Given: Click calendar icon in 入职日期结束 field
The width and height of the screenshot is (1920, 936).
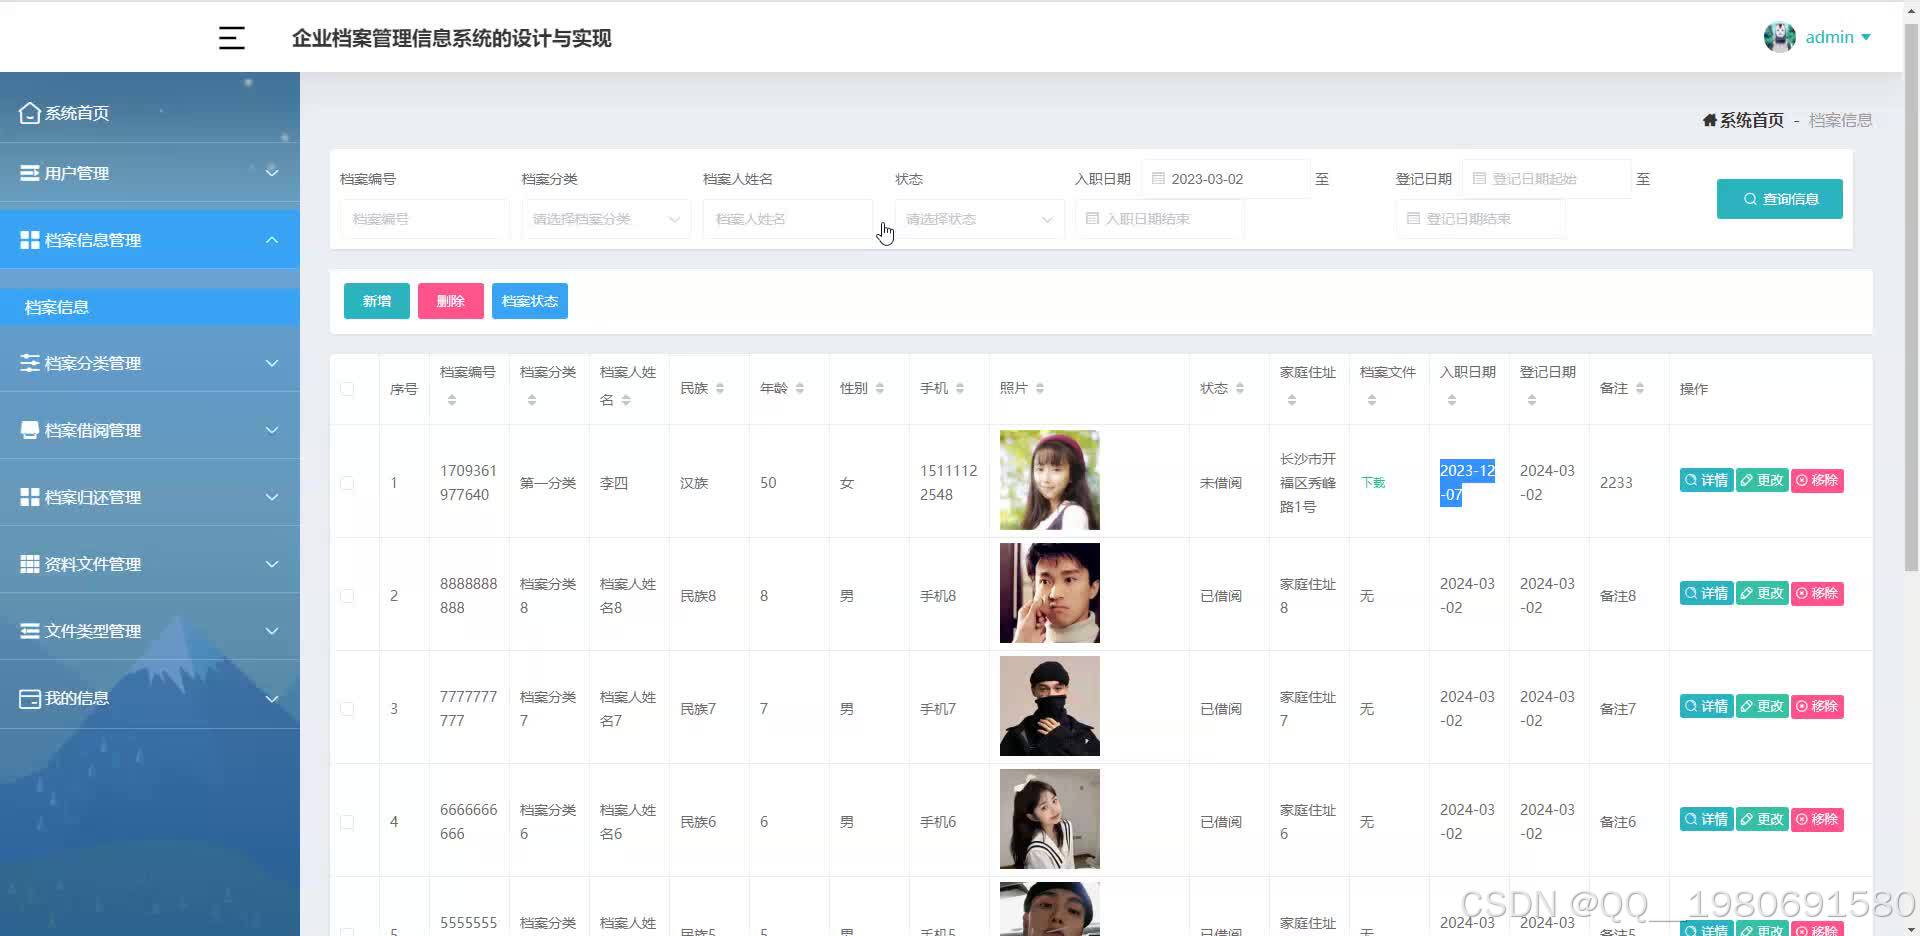Looking at the screenshot, I should [1092, 219].
